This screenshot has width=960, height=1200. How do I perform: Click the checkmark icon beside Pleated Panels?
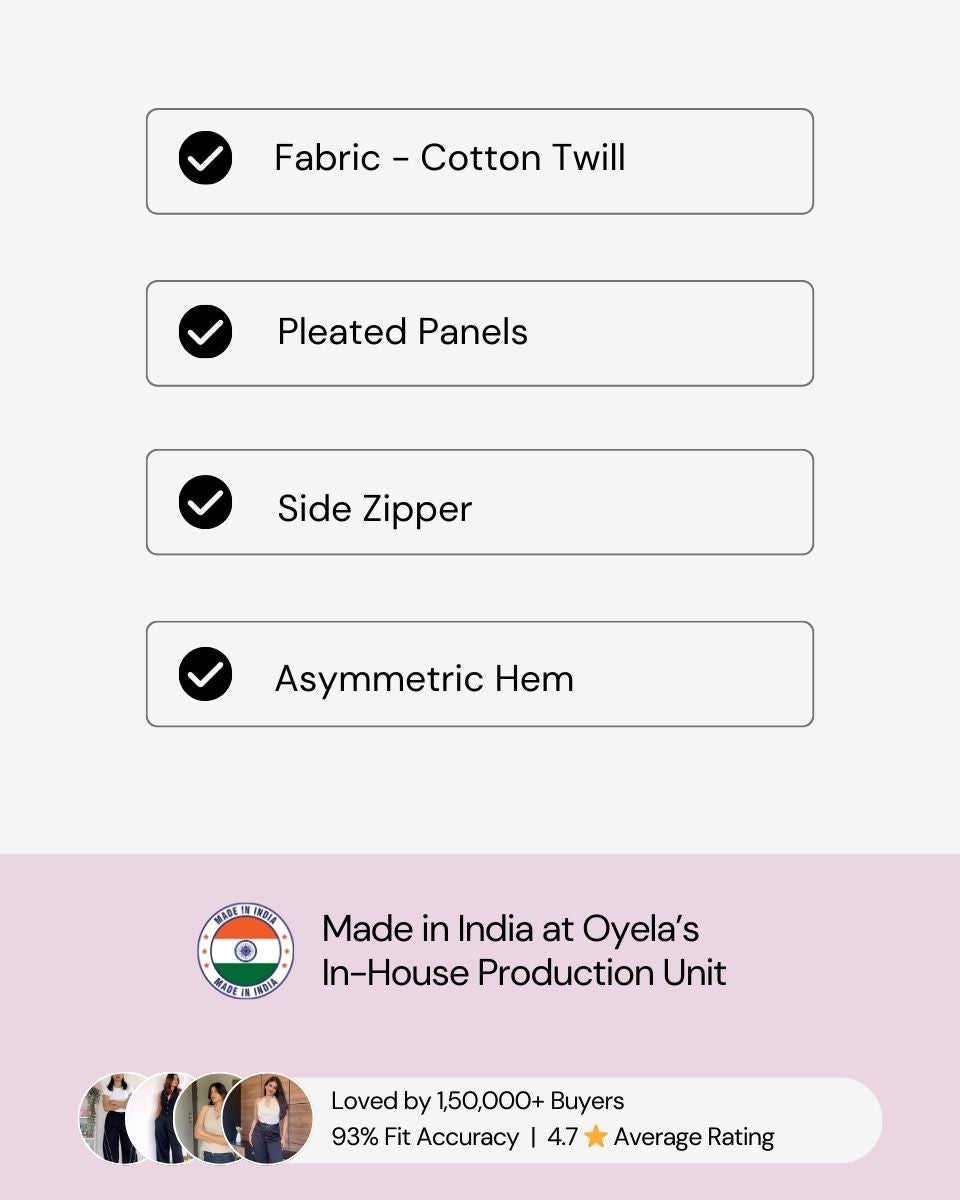[205, 332]
